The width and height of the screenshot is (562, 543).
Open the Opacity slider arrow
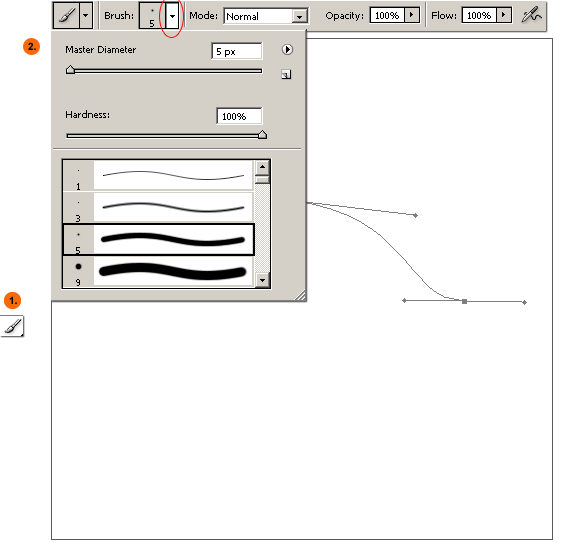[412, 15]
